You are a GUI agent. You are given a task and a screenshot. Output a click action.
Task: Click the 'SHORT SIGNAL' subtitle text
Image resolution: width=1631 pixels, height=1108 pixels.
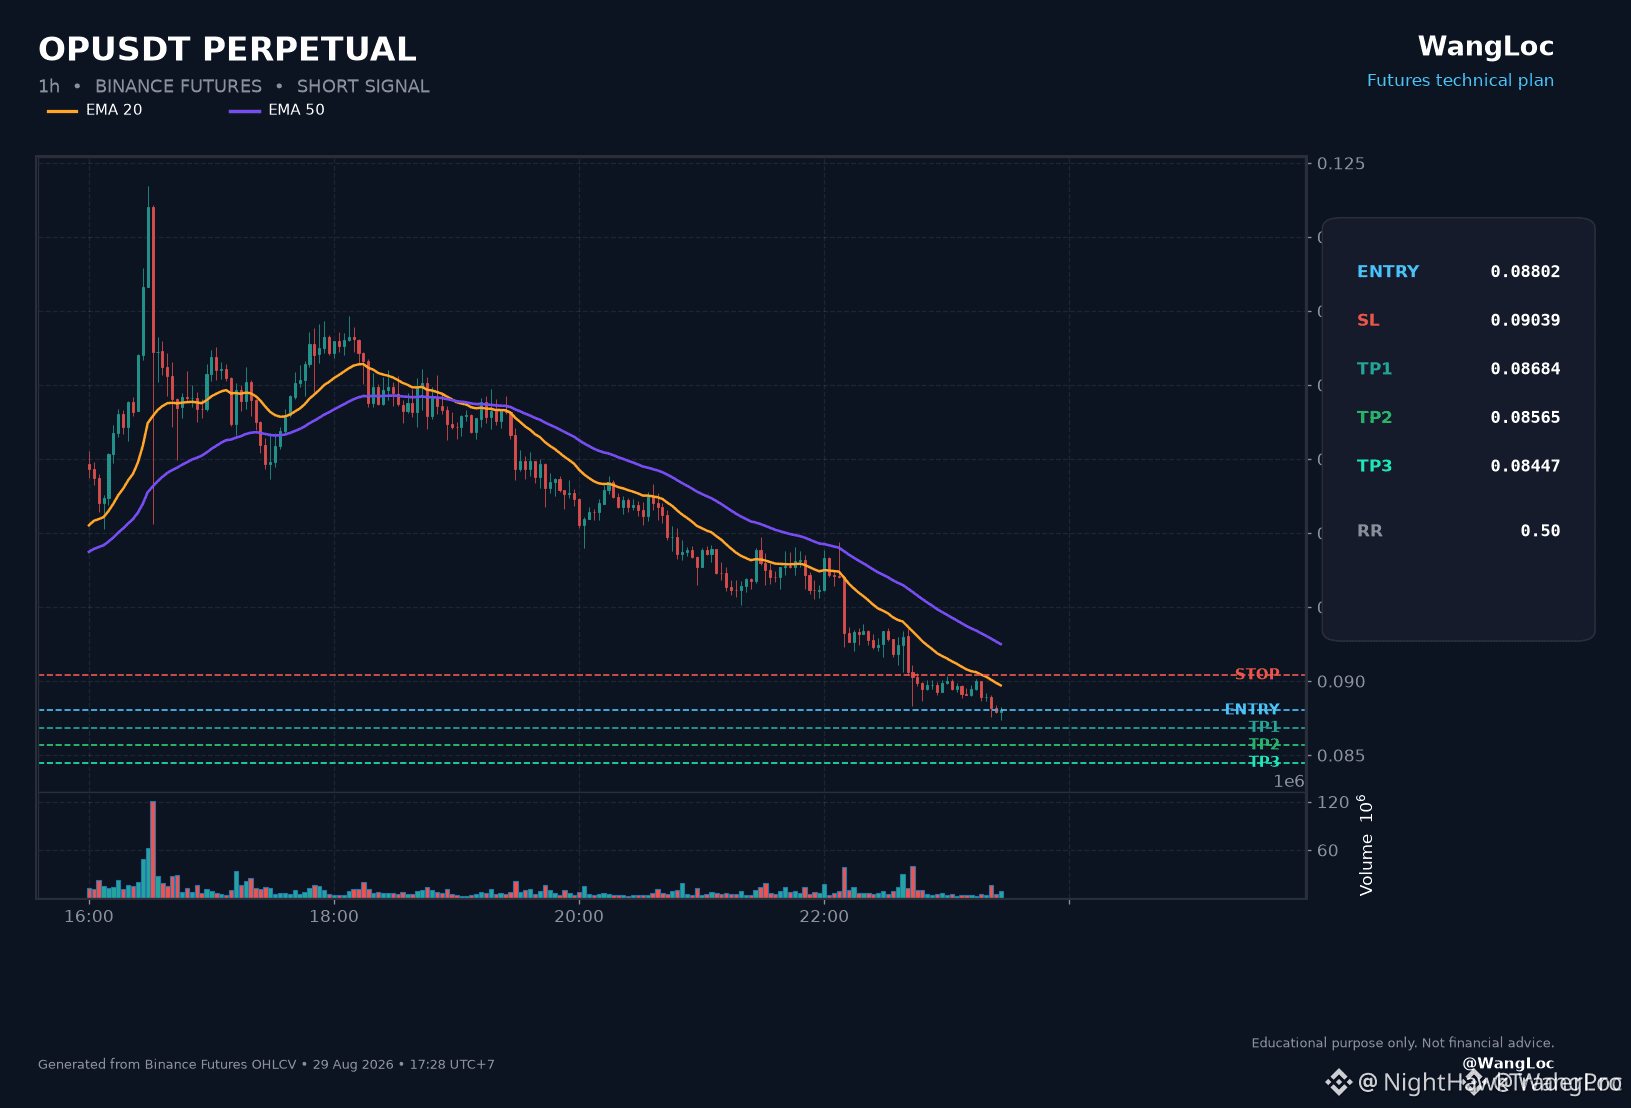click(x=363, y=87)
